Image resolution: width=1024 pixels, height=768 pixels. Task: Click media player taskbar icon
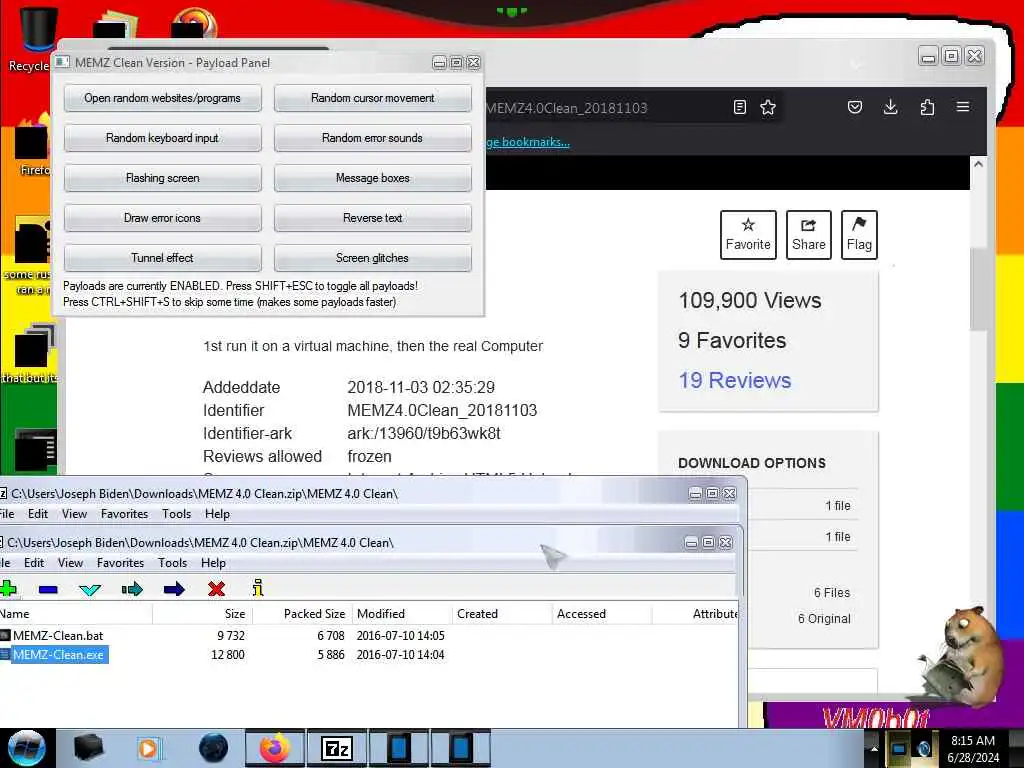point(148,748)
